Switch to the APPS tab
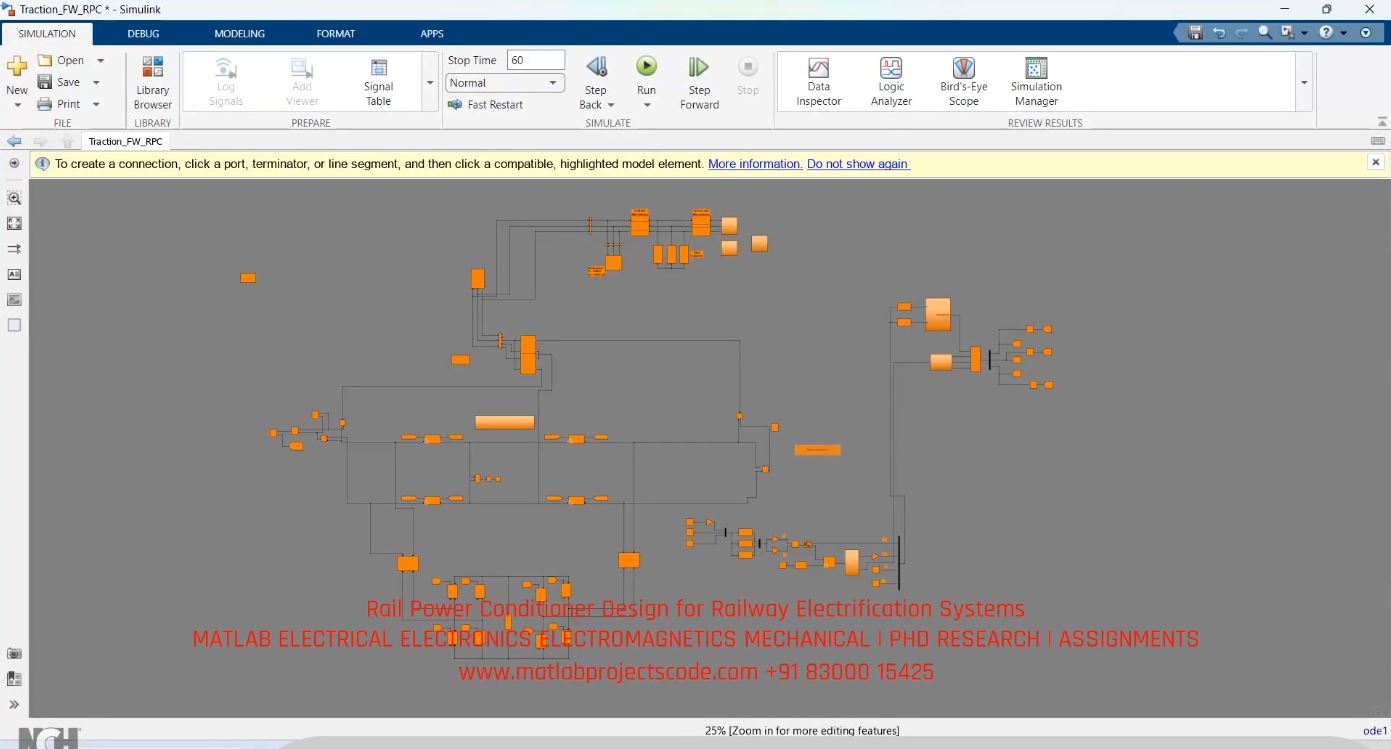Image resolution: width=1391 pixels, height=749 pixels. [432, 33]
